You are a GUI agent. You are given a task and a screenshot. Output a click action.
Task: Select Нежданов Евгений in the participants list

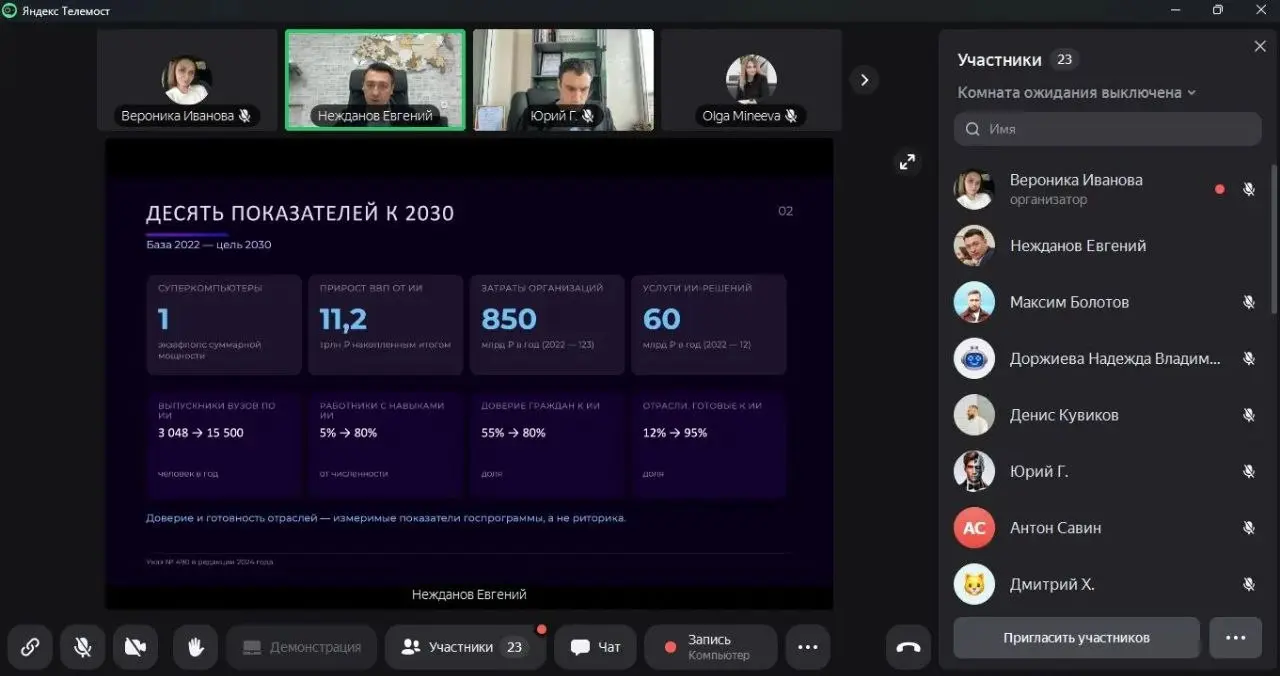[x=1107, y=246]
